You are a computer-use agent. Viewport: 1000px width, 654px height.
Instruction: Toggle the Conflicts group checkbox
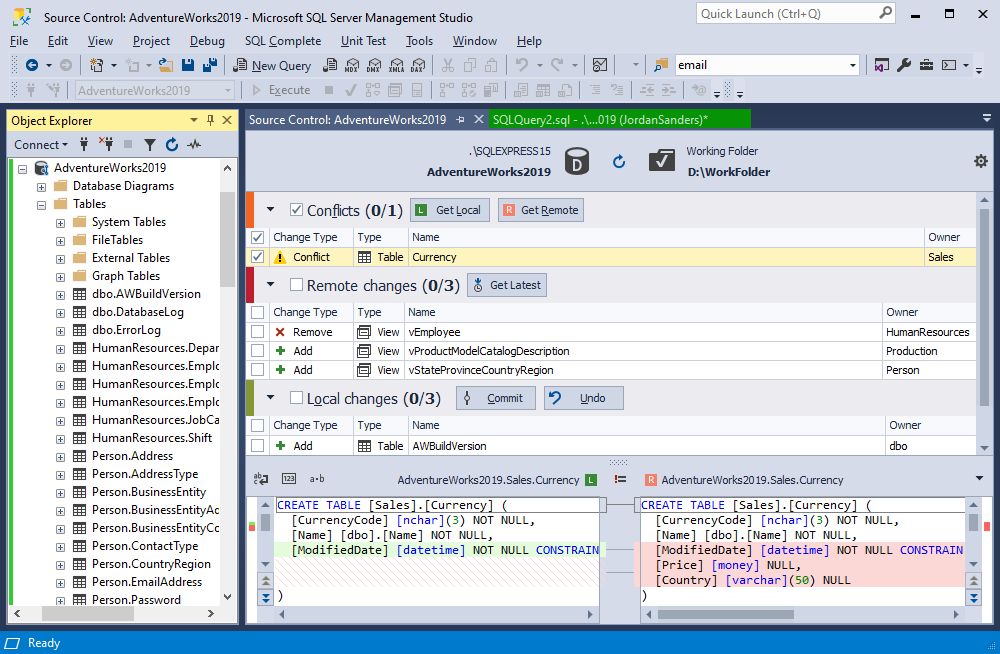coord(296,209)
